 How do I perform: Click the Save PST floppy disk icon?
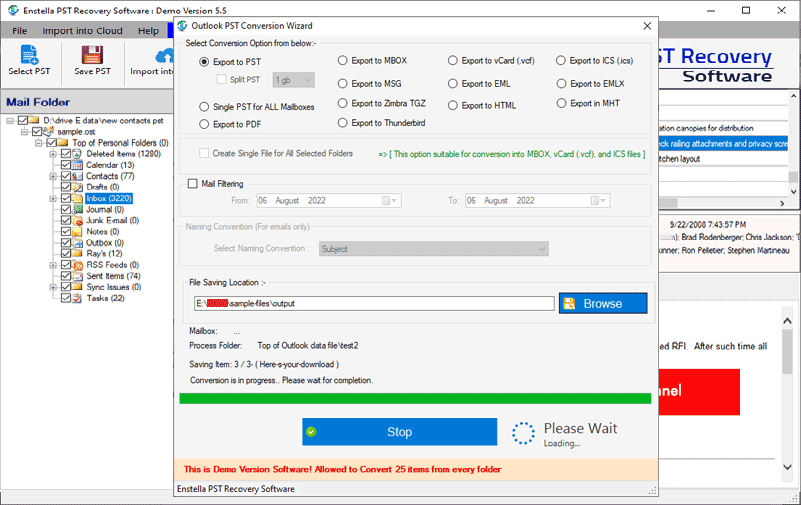[92, 55]
